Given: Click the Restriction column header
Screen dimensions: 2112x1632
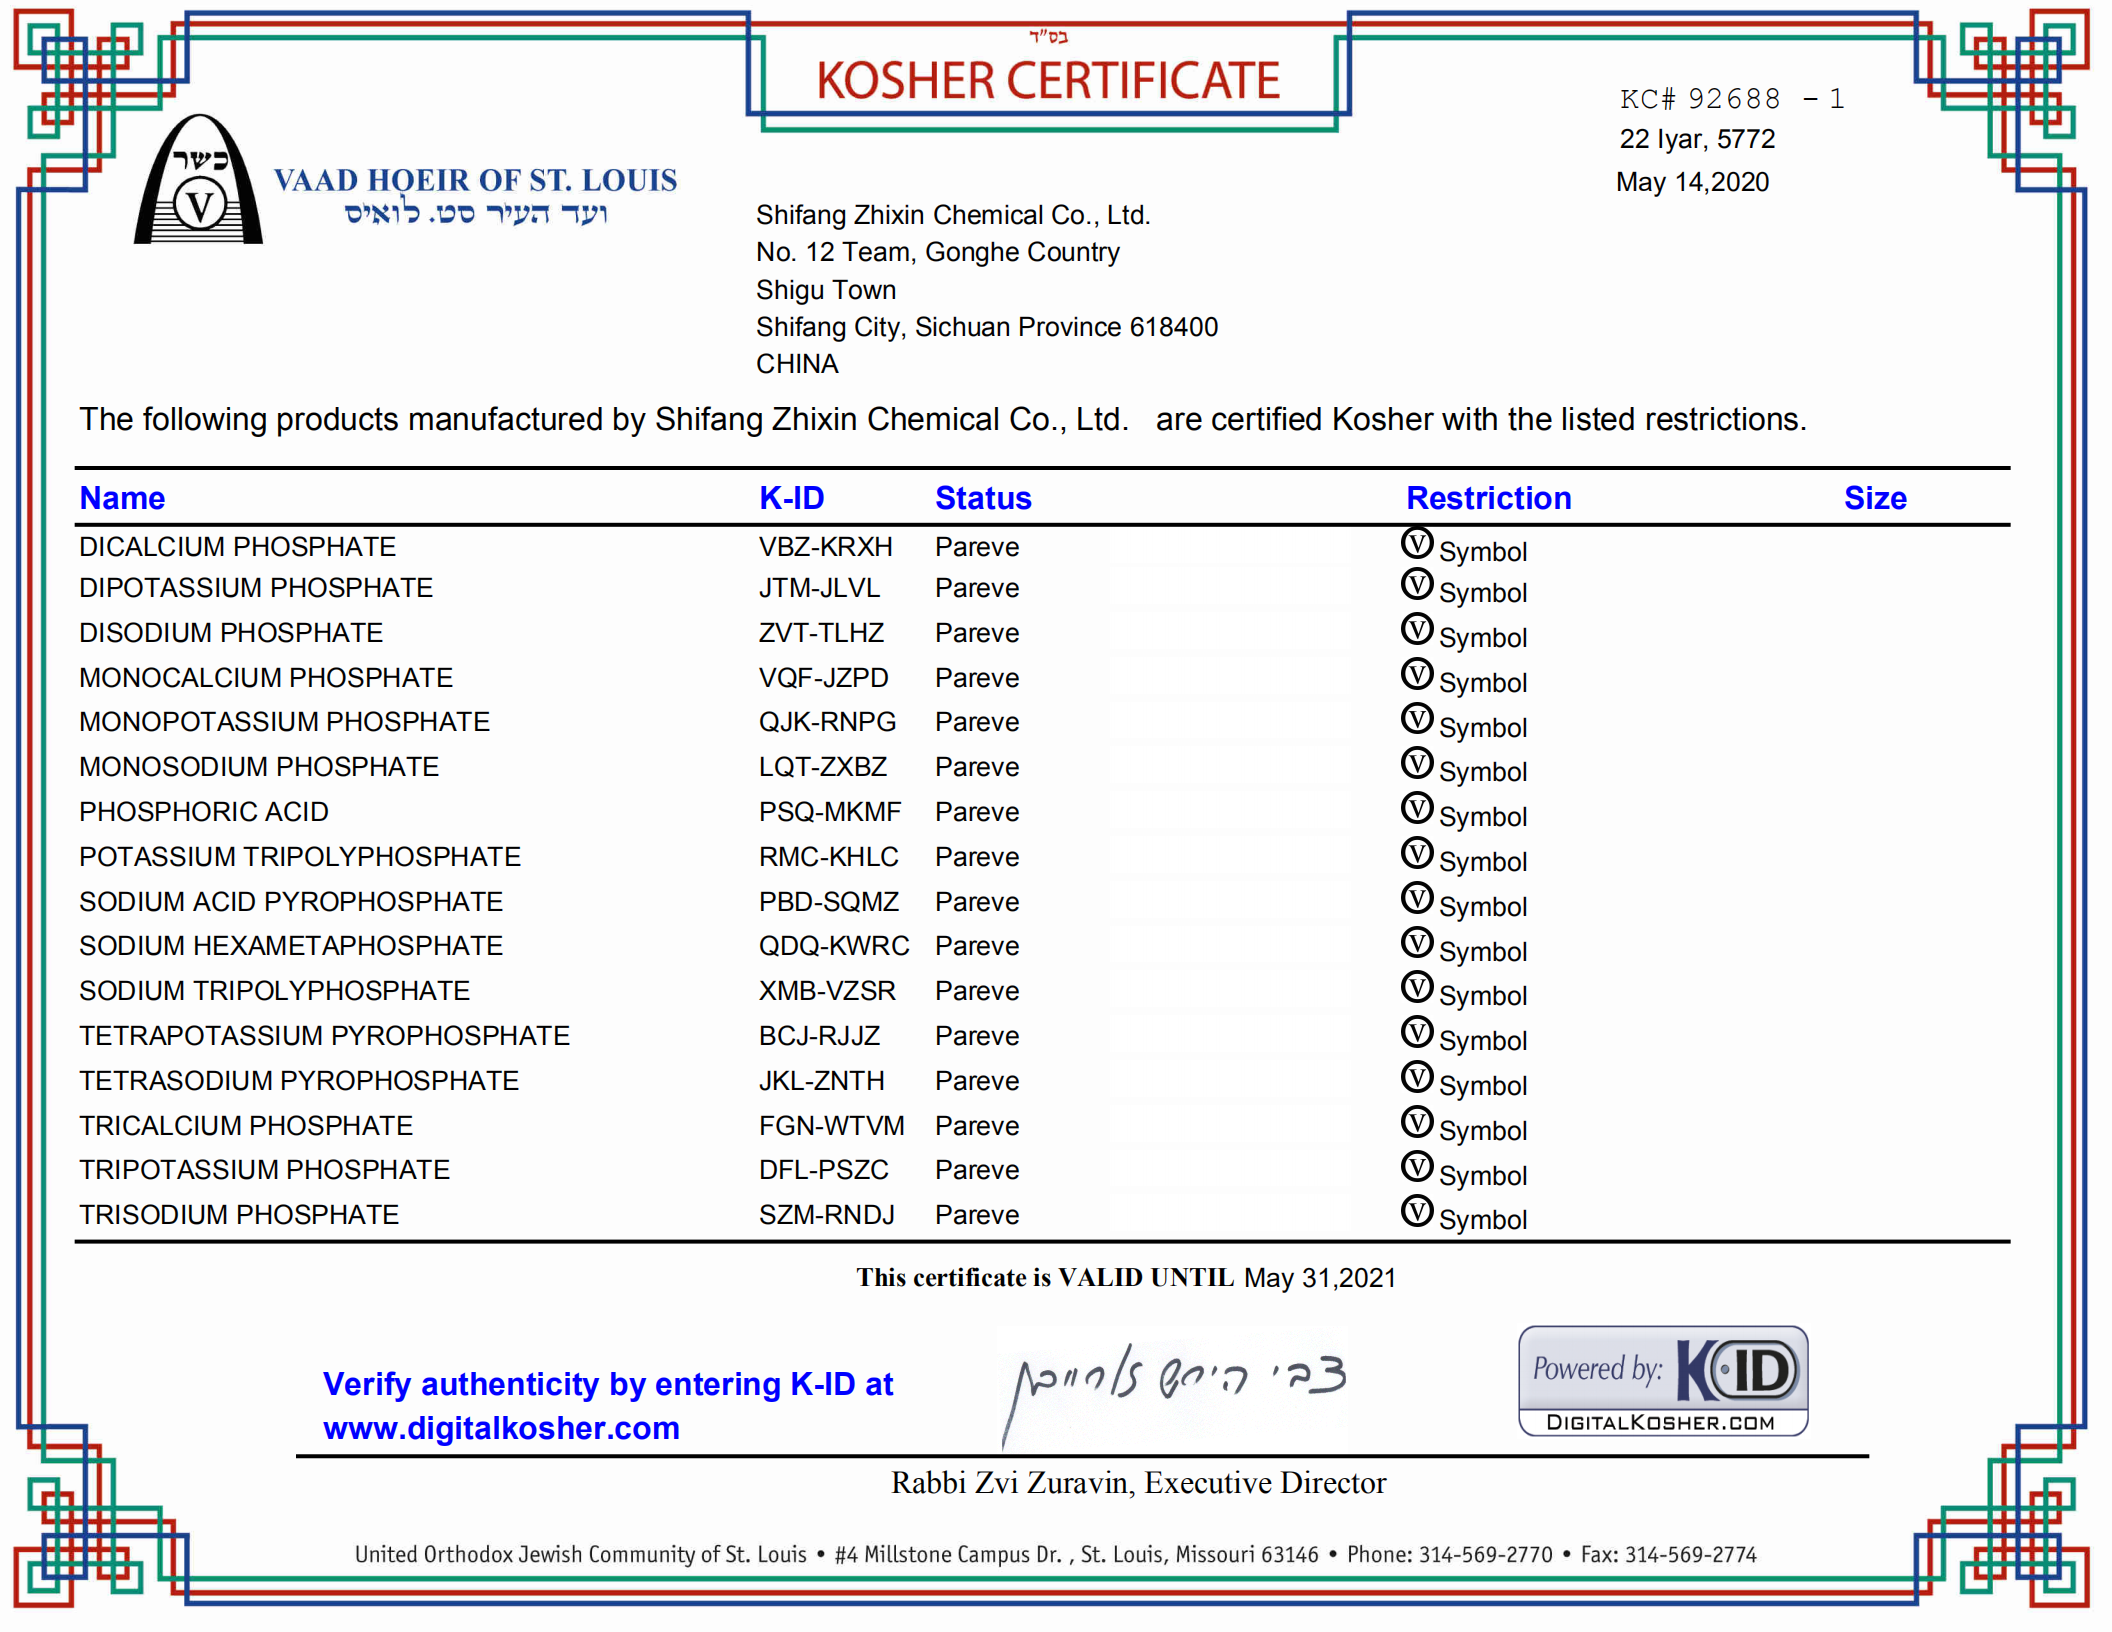Looking at the screenshot, I should [x=1488, y=498].
